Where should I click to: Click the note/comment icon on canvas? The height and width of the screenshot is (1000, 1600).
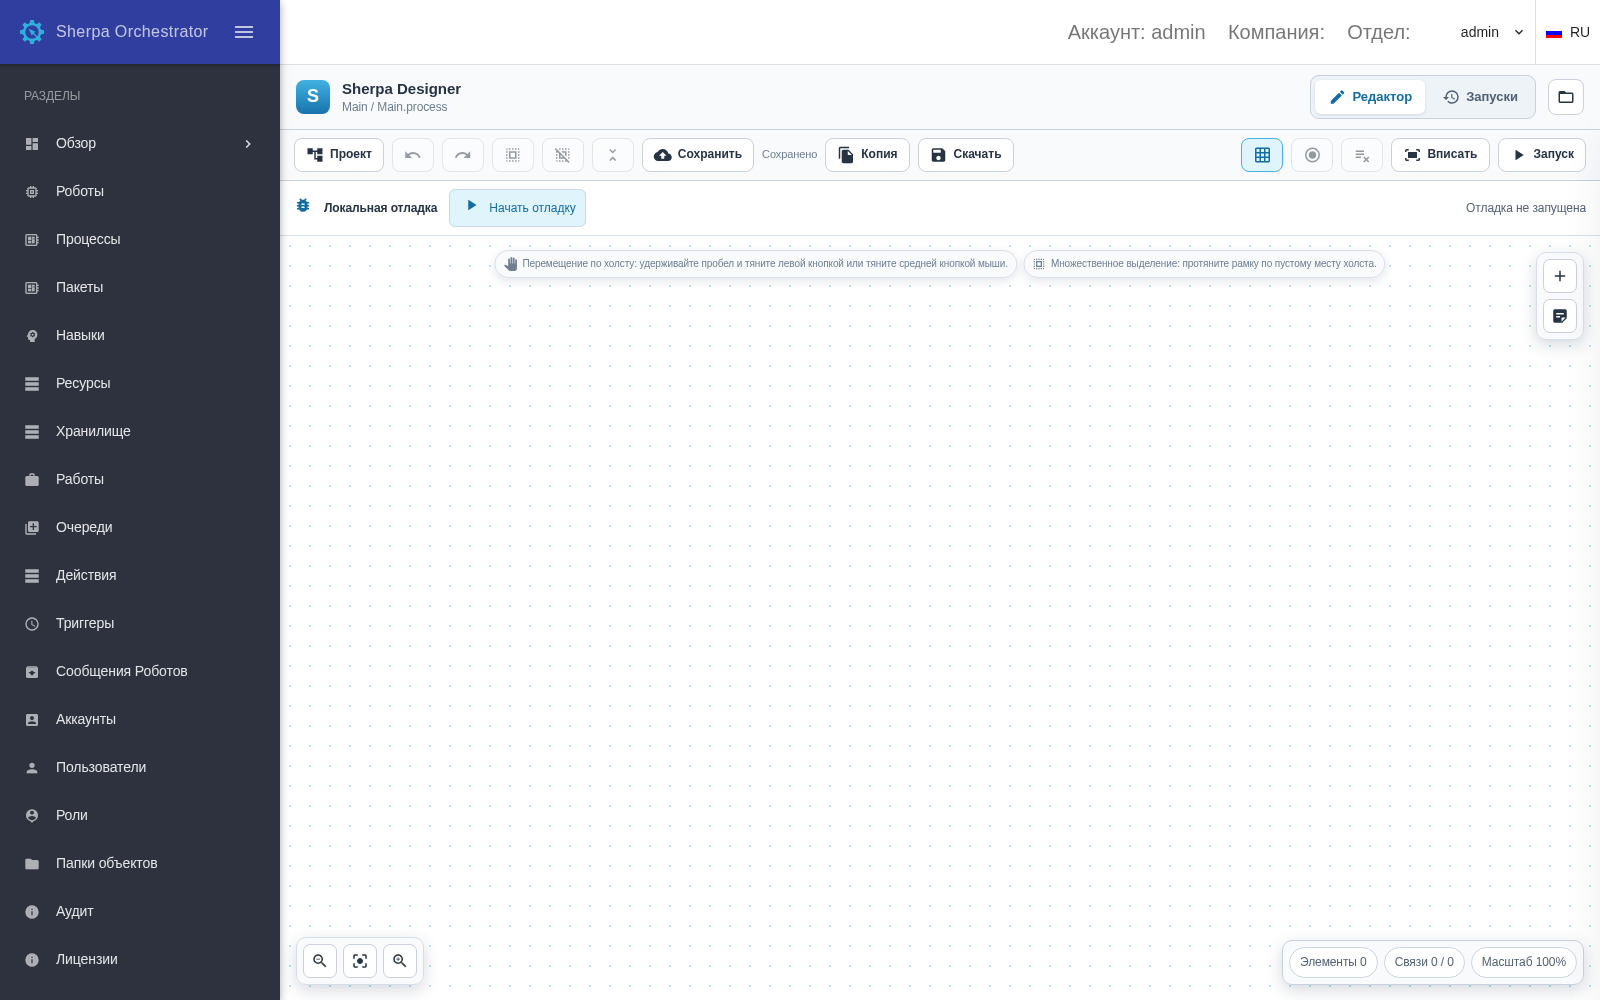tap(1560, 316)
